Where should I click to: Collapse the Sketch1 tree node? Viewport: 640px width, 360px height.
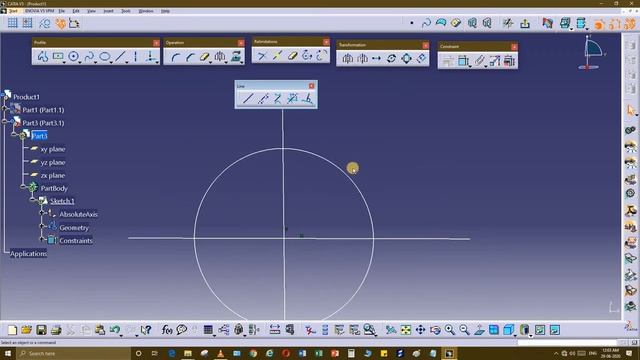[x=33, y=200]
